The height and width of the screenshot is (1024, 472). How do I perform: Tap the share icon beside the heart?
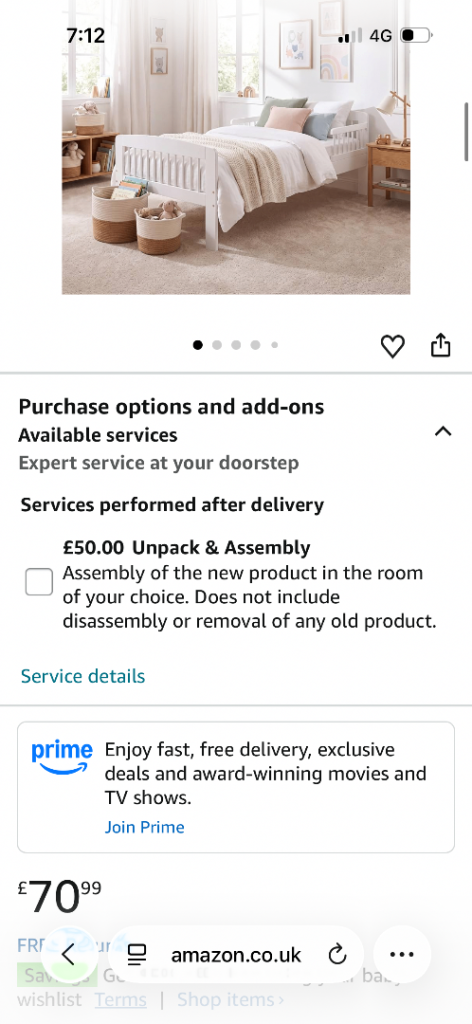(x=441, y=345)
